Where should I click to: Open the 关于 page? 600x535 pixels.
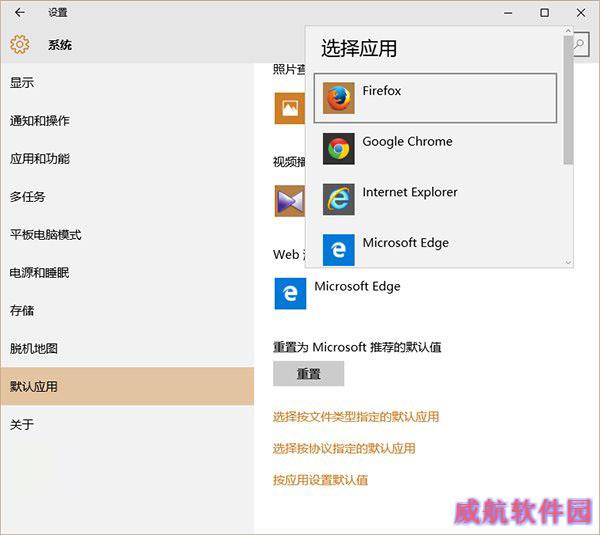pos(127,424)
